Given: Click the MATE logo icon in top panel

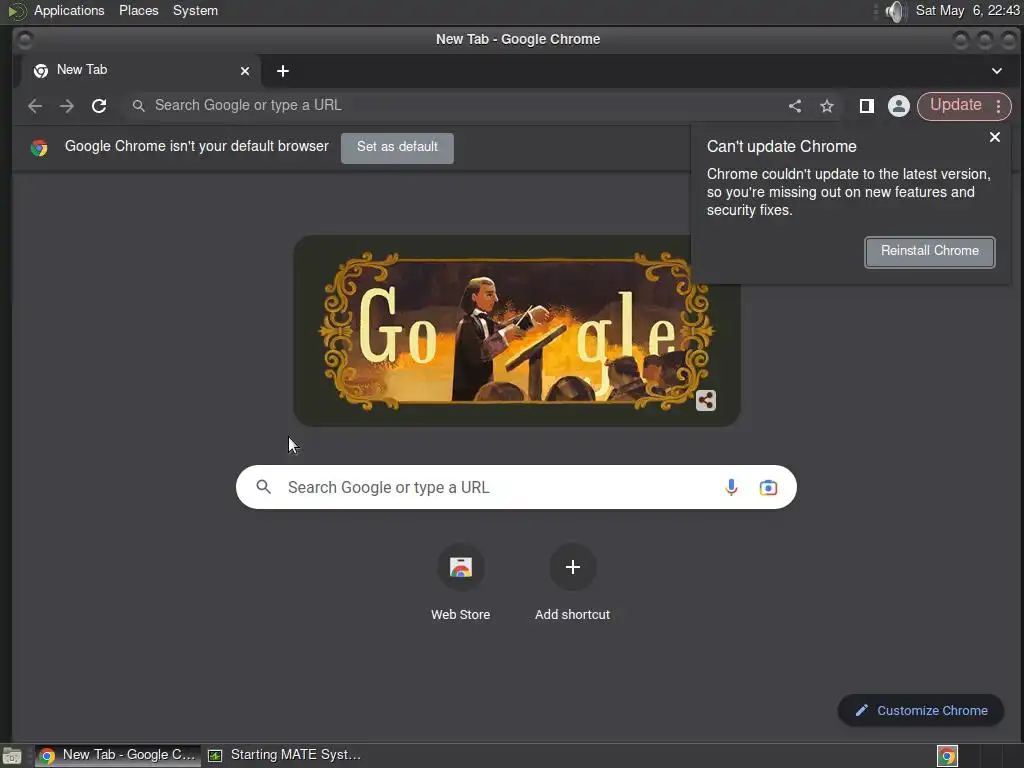Looking at the screenshot, I should coord(16,11).
